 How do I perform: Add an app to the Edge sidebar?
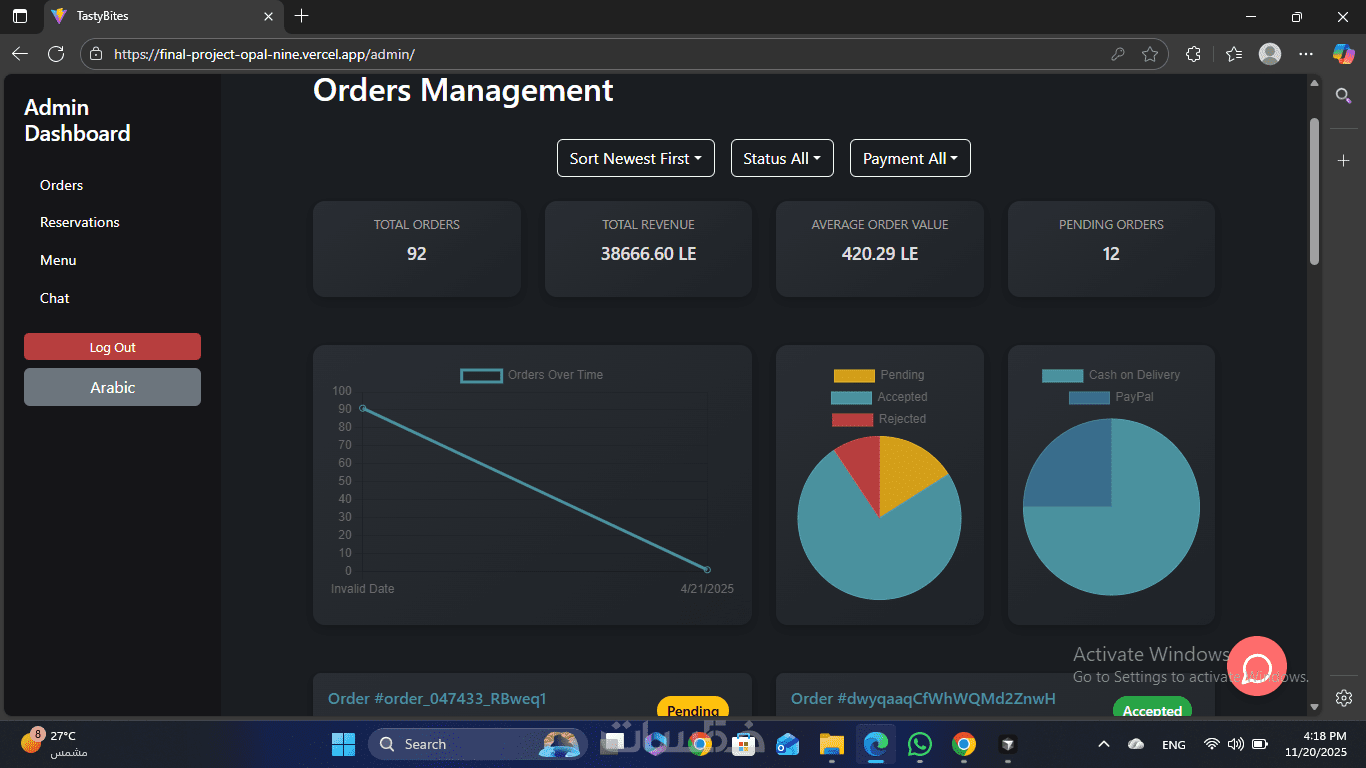(x=1344, y=160)
